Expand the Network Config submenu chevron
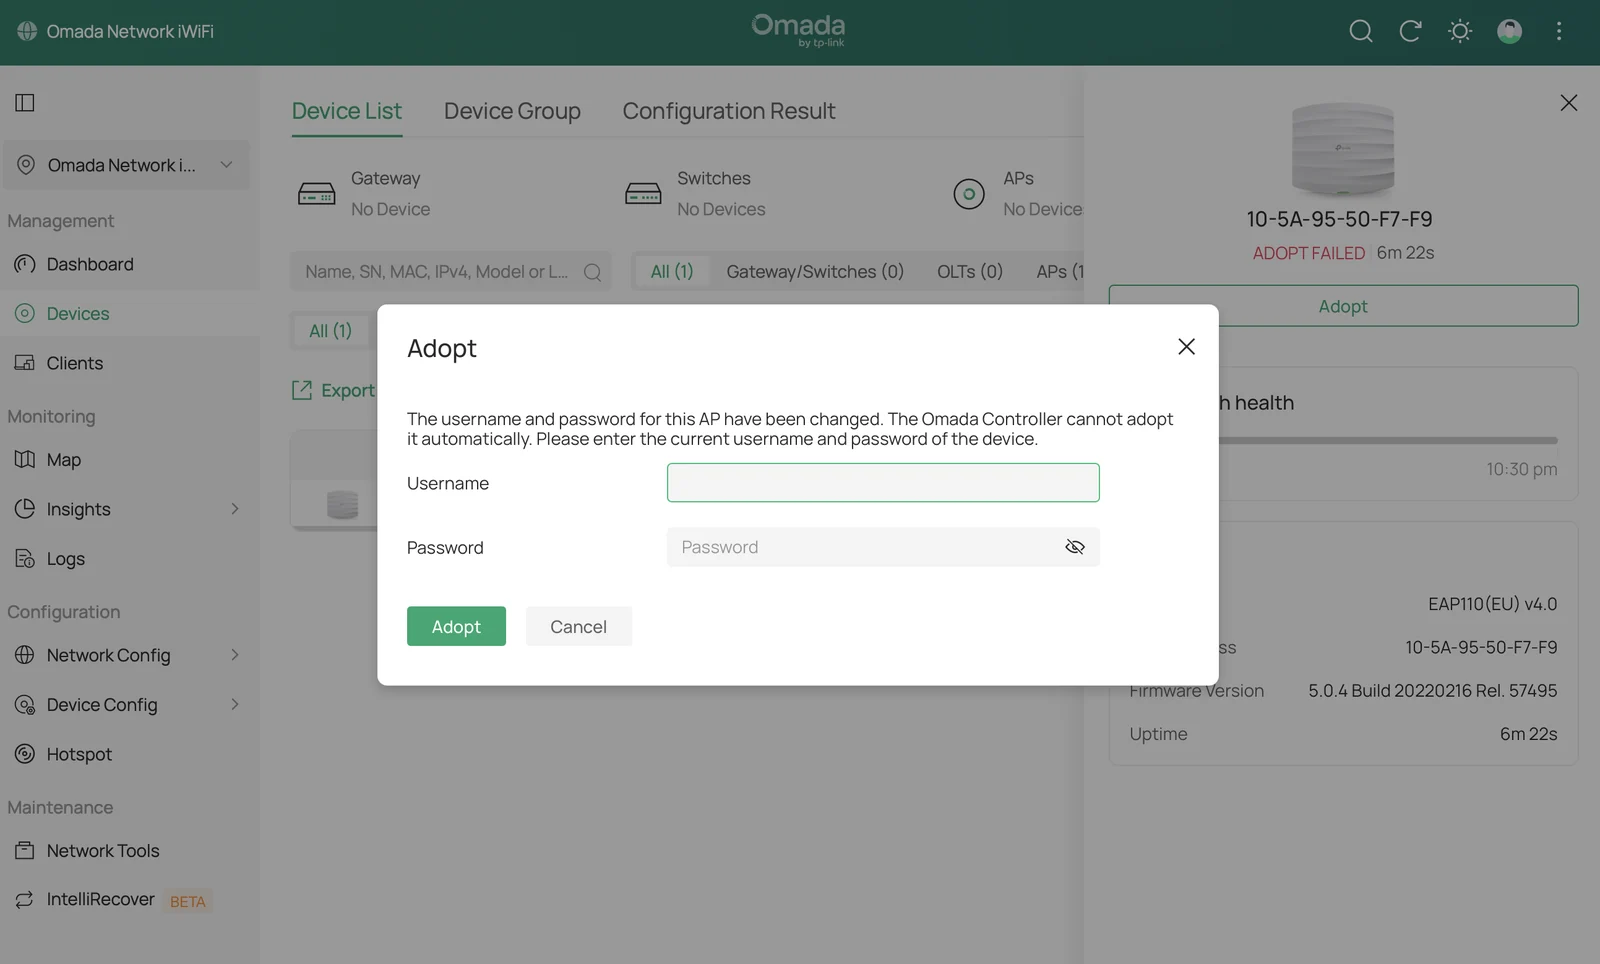 pyautogui.click(x=235, y=655)
